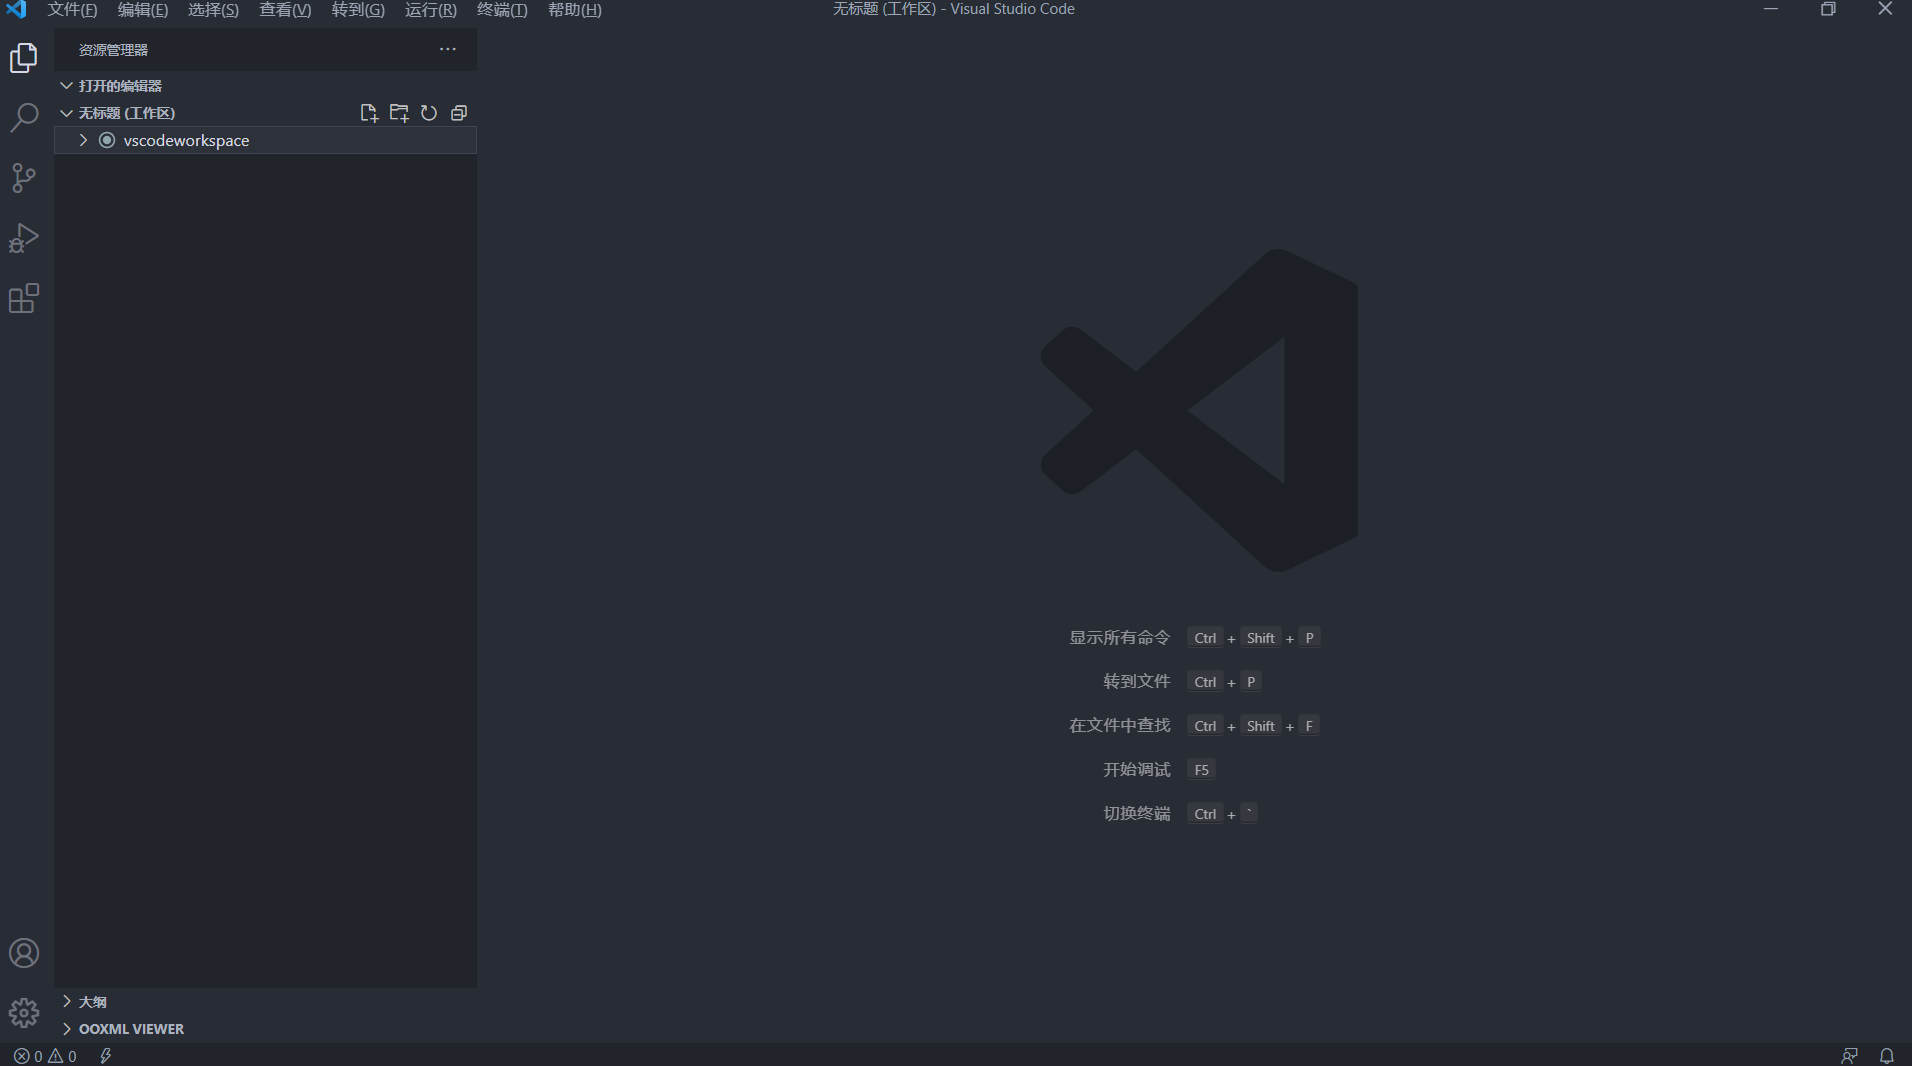Screen dimensions: 1912x1066
Task: Open the Search view in activity bar
Action: [x=24, y=118]
